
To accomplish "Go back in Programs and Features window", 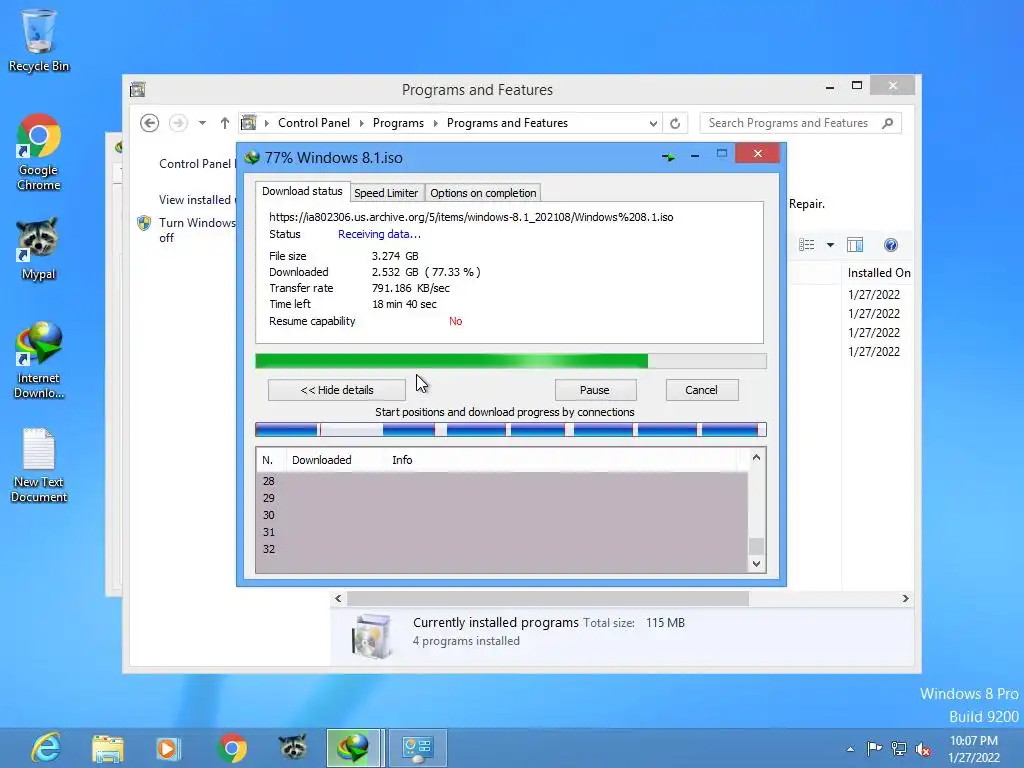I will (x=150, y=123).
